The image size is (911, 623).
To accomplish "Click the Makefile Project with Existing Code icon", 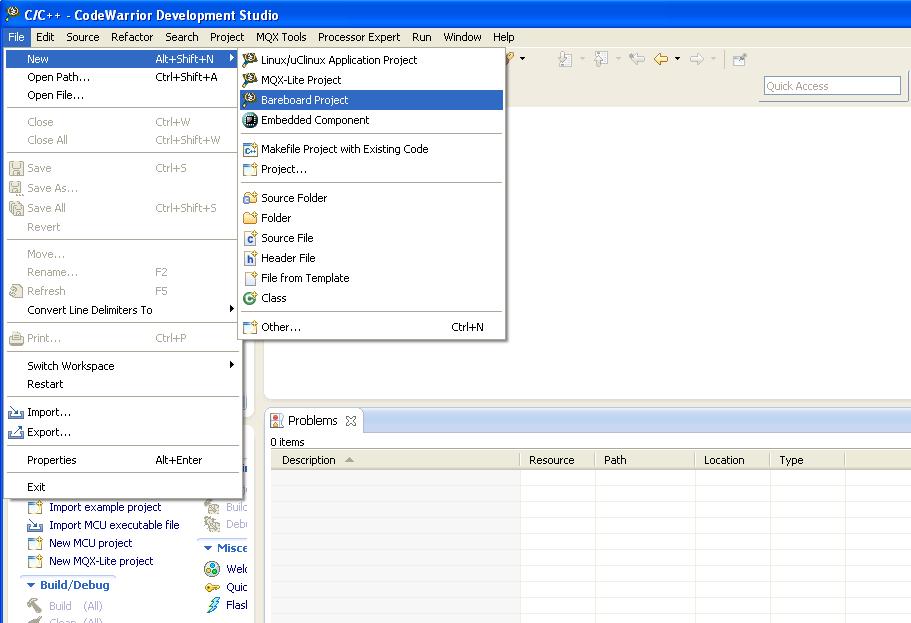I will (x=250, y=149).
